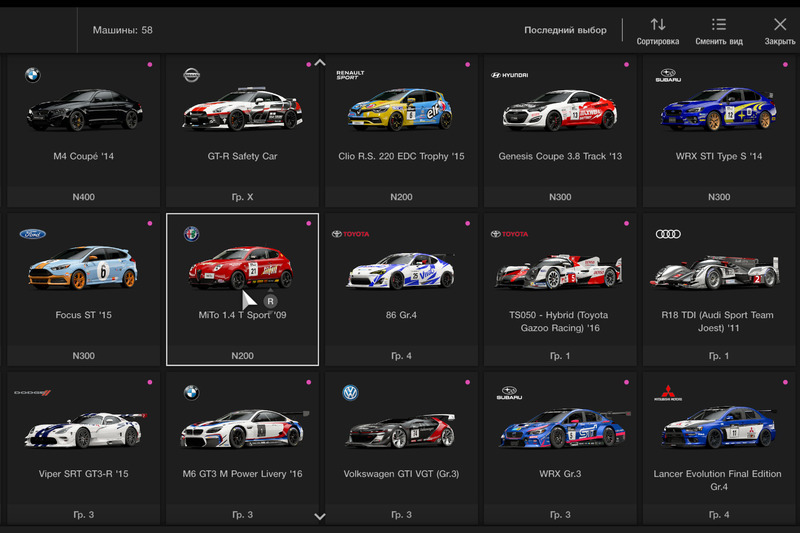Click the Гр. 3 label under Viper SRT
Screen dimensions: 800x533
point(84,515)
